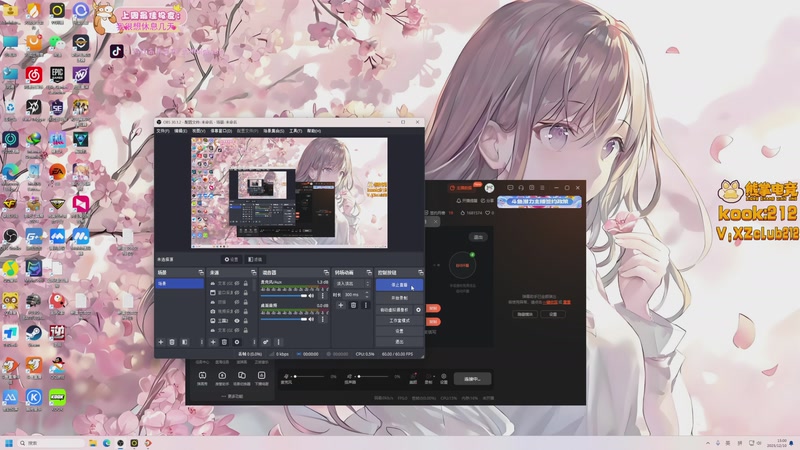Enable 工作室模式 in controls
The image size is (800, 450).
coord(399,320)
